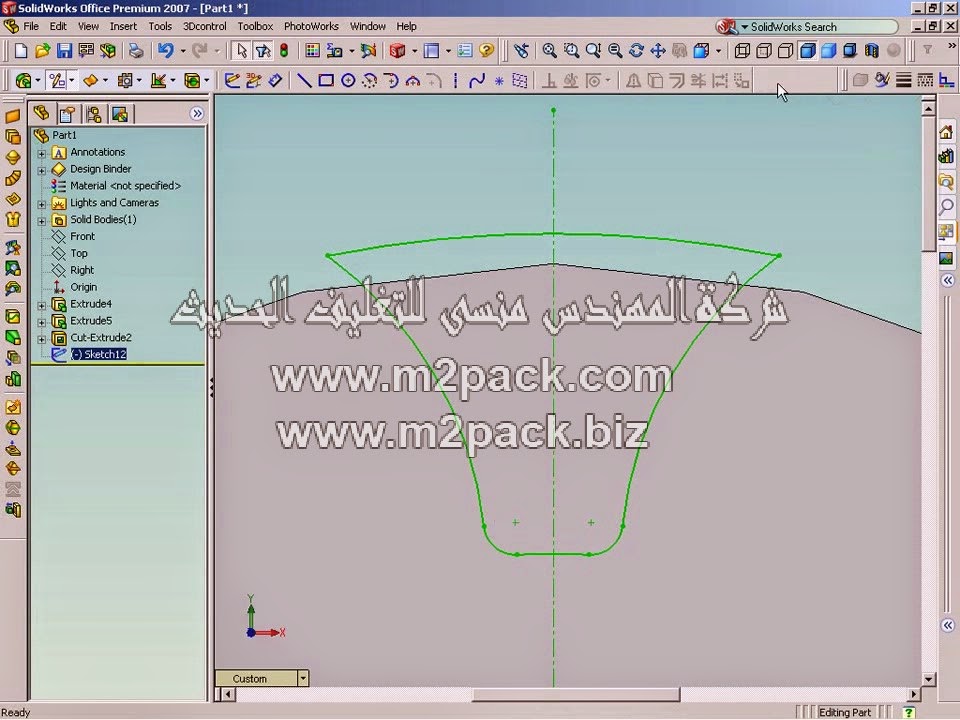
Task: Switch to the PropertyManager tab
Action: click(67, 114)
